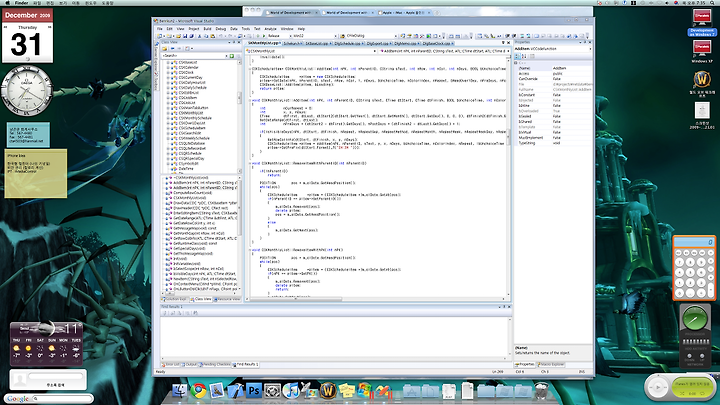Screen dimensions: 720x405
Task: Open the Debug menu
Action: pyautogui.click(x=221, y=29)
